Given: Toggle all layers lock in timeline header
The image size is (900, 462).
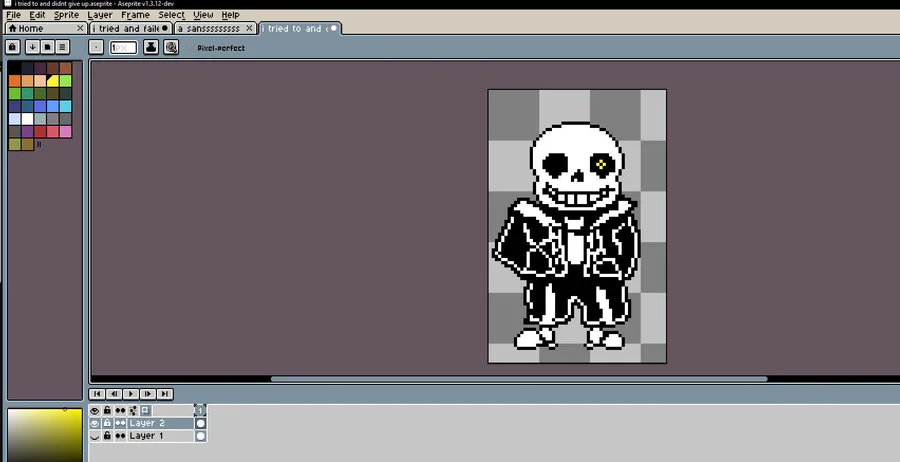Looking at the screenshot, I should click(x=107, y=410).
